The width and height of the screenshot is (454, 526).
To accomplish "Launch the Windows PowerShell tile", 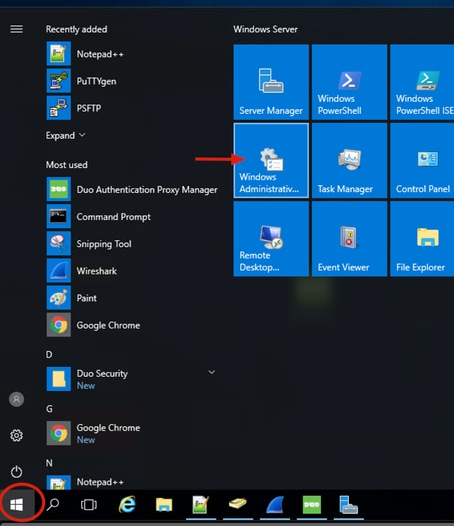I will click(x=349, y=82).
